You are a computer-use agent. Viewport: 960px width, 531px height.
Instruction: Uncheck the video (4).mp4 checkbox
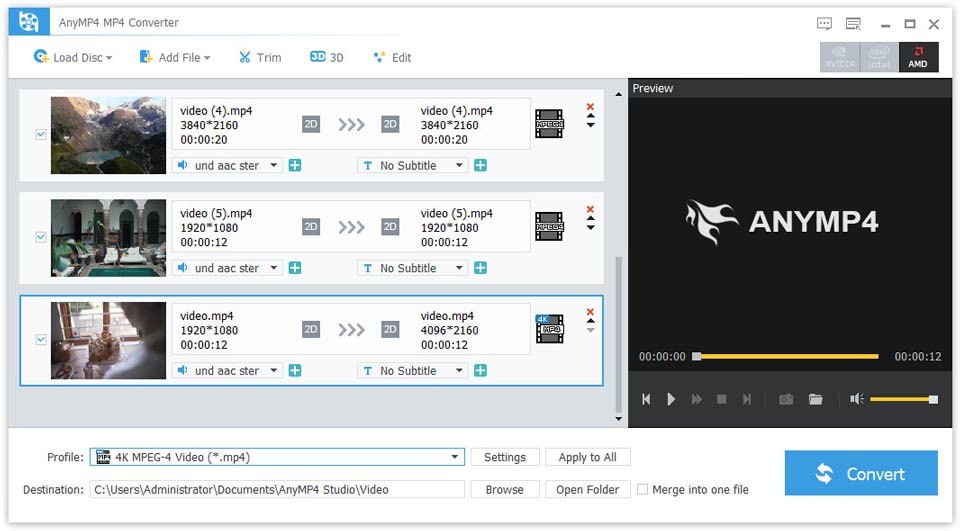[x=41, y=134]
